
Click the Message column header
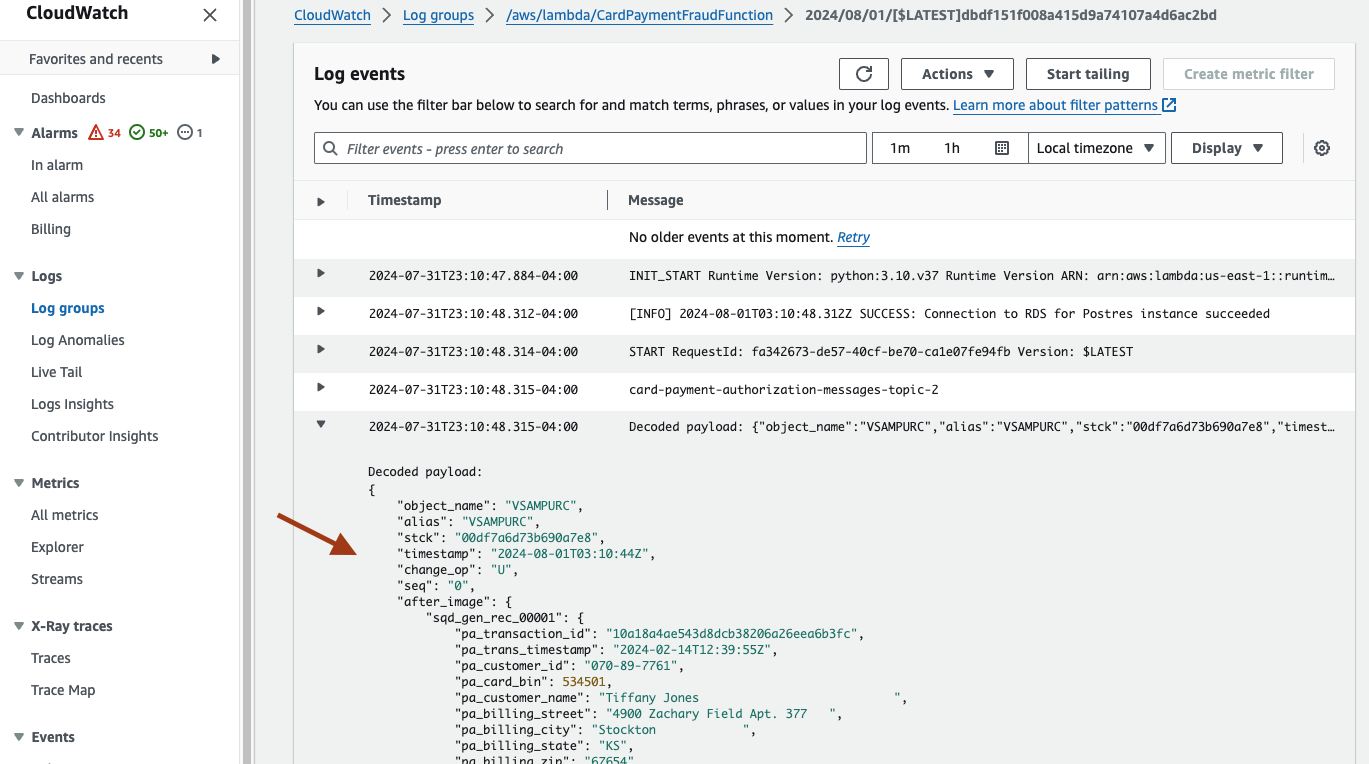[x=656, y=200]
